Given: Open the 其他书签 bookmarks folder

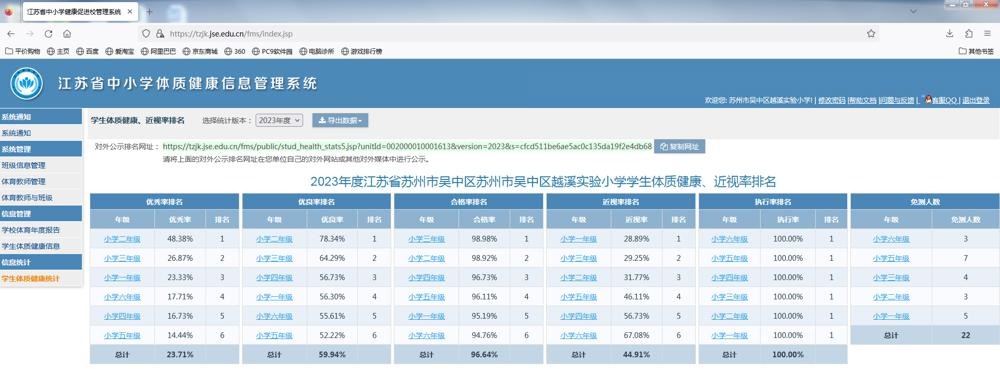Looking at the screenshot, I should [x=976, y=51].
